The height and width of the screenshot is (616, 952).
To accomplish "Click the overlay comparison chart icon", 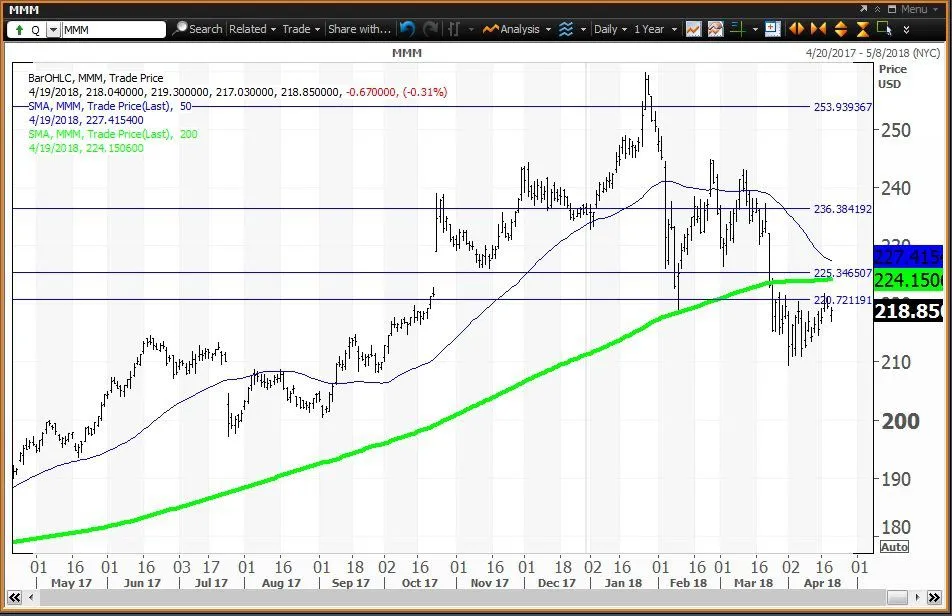I will tap(716, 29).
